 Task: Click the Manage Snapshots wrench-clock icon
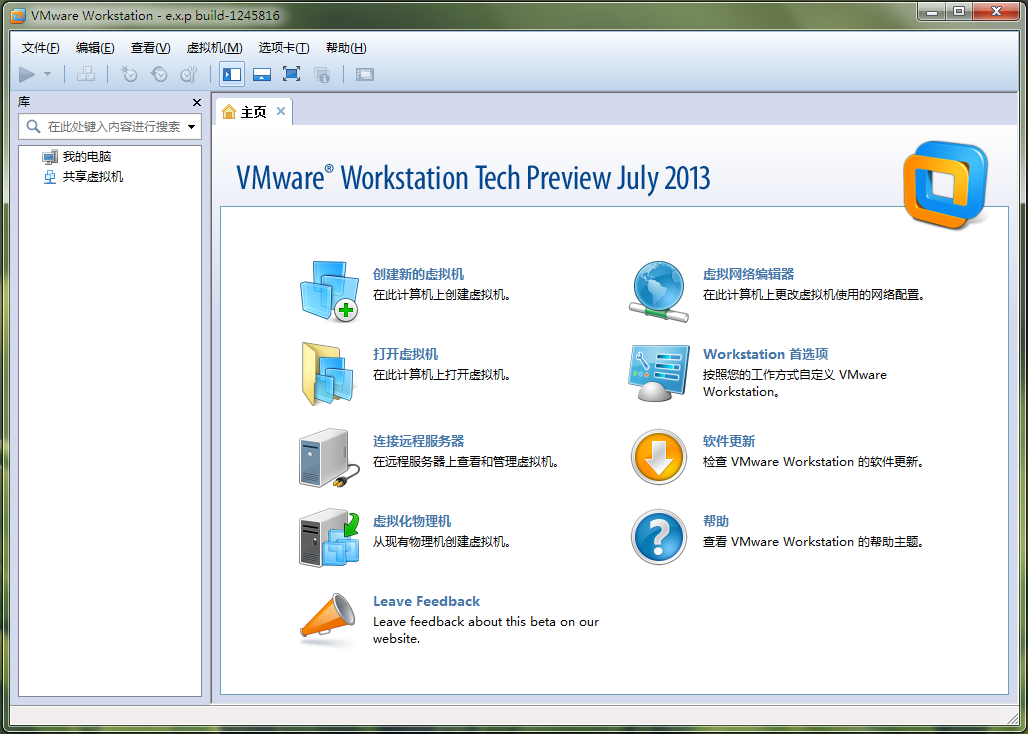tap(189, 74)
